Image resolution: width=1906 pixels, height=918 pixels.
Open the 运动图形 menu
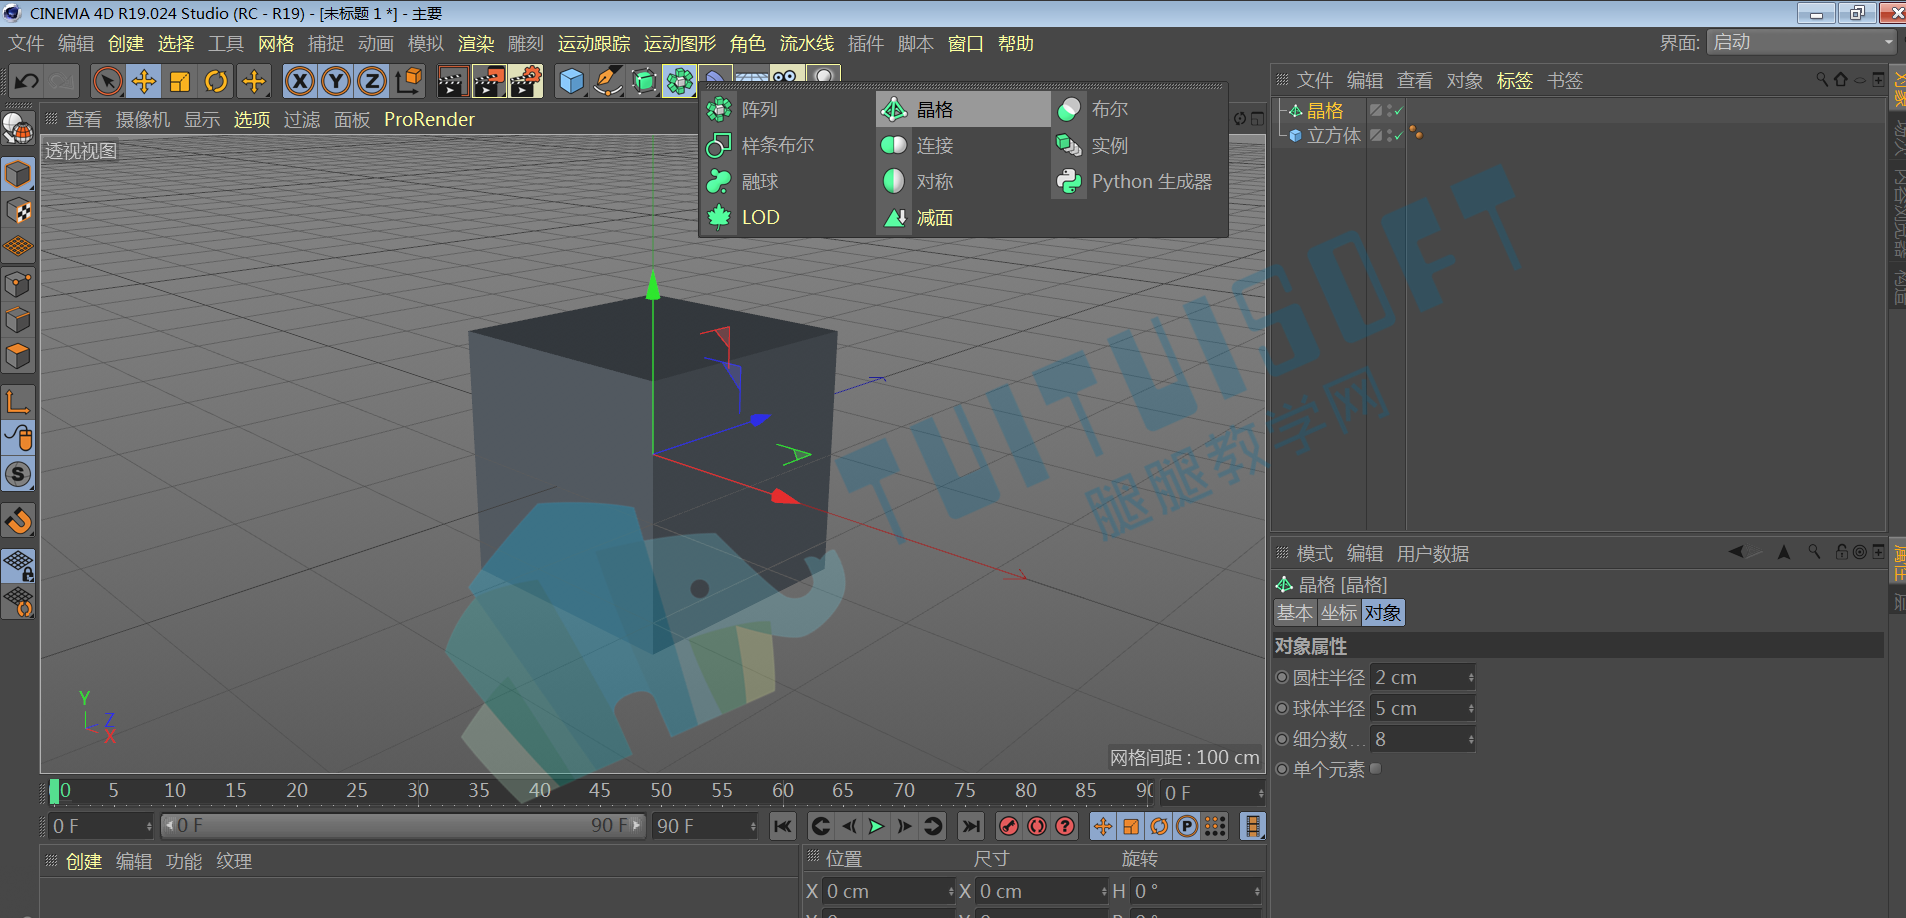click(680, 43)
